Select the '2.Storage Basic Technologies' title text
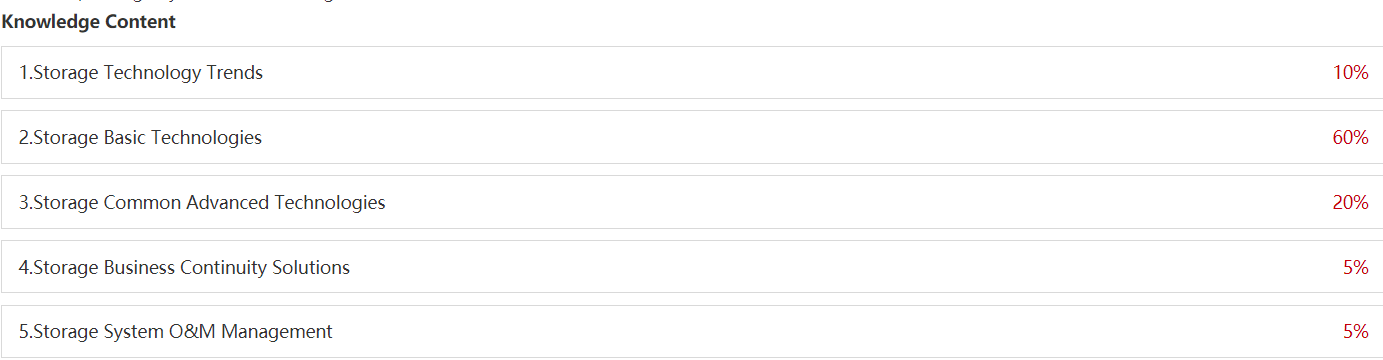The width and height of the screenshot is (1383, 360). coord(140,138)
